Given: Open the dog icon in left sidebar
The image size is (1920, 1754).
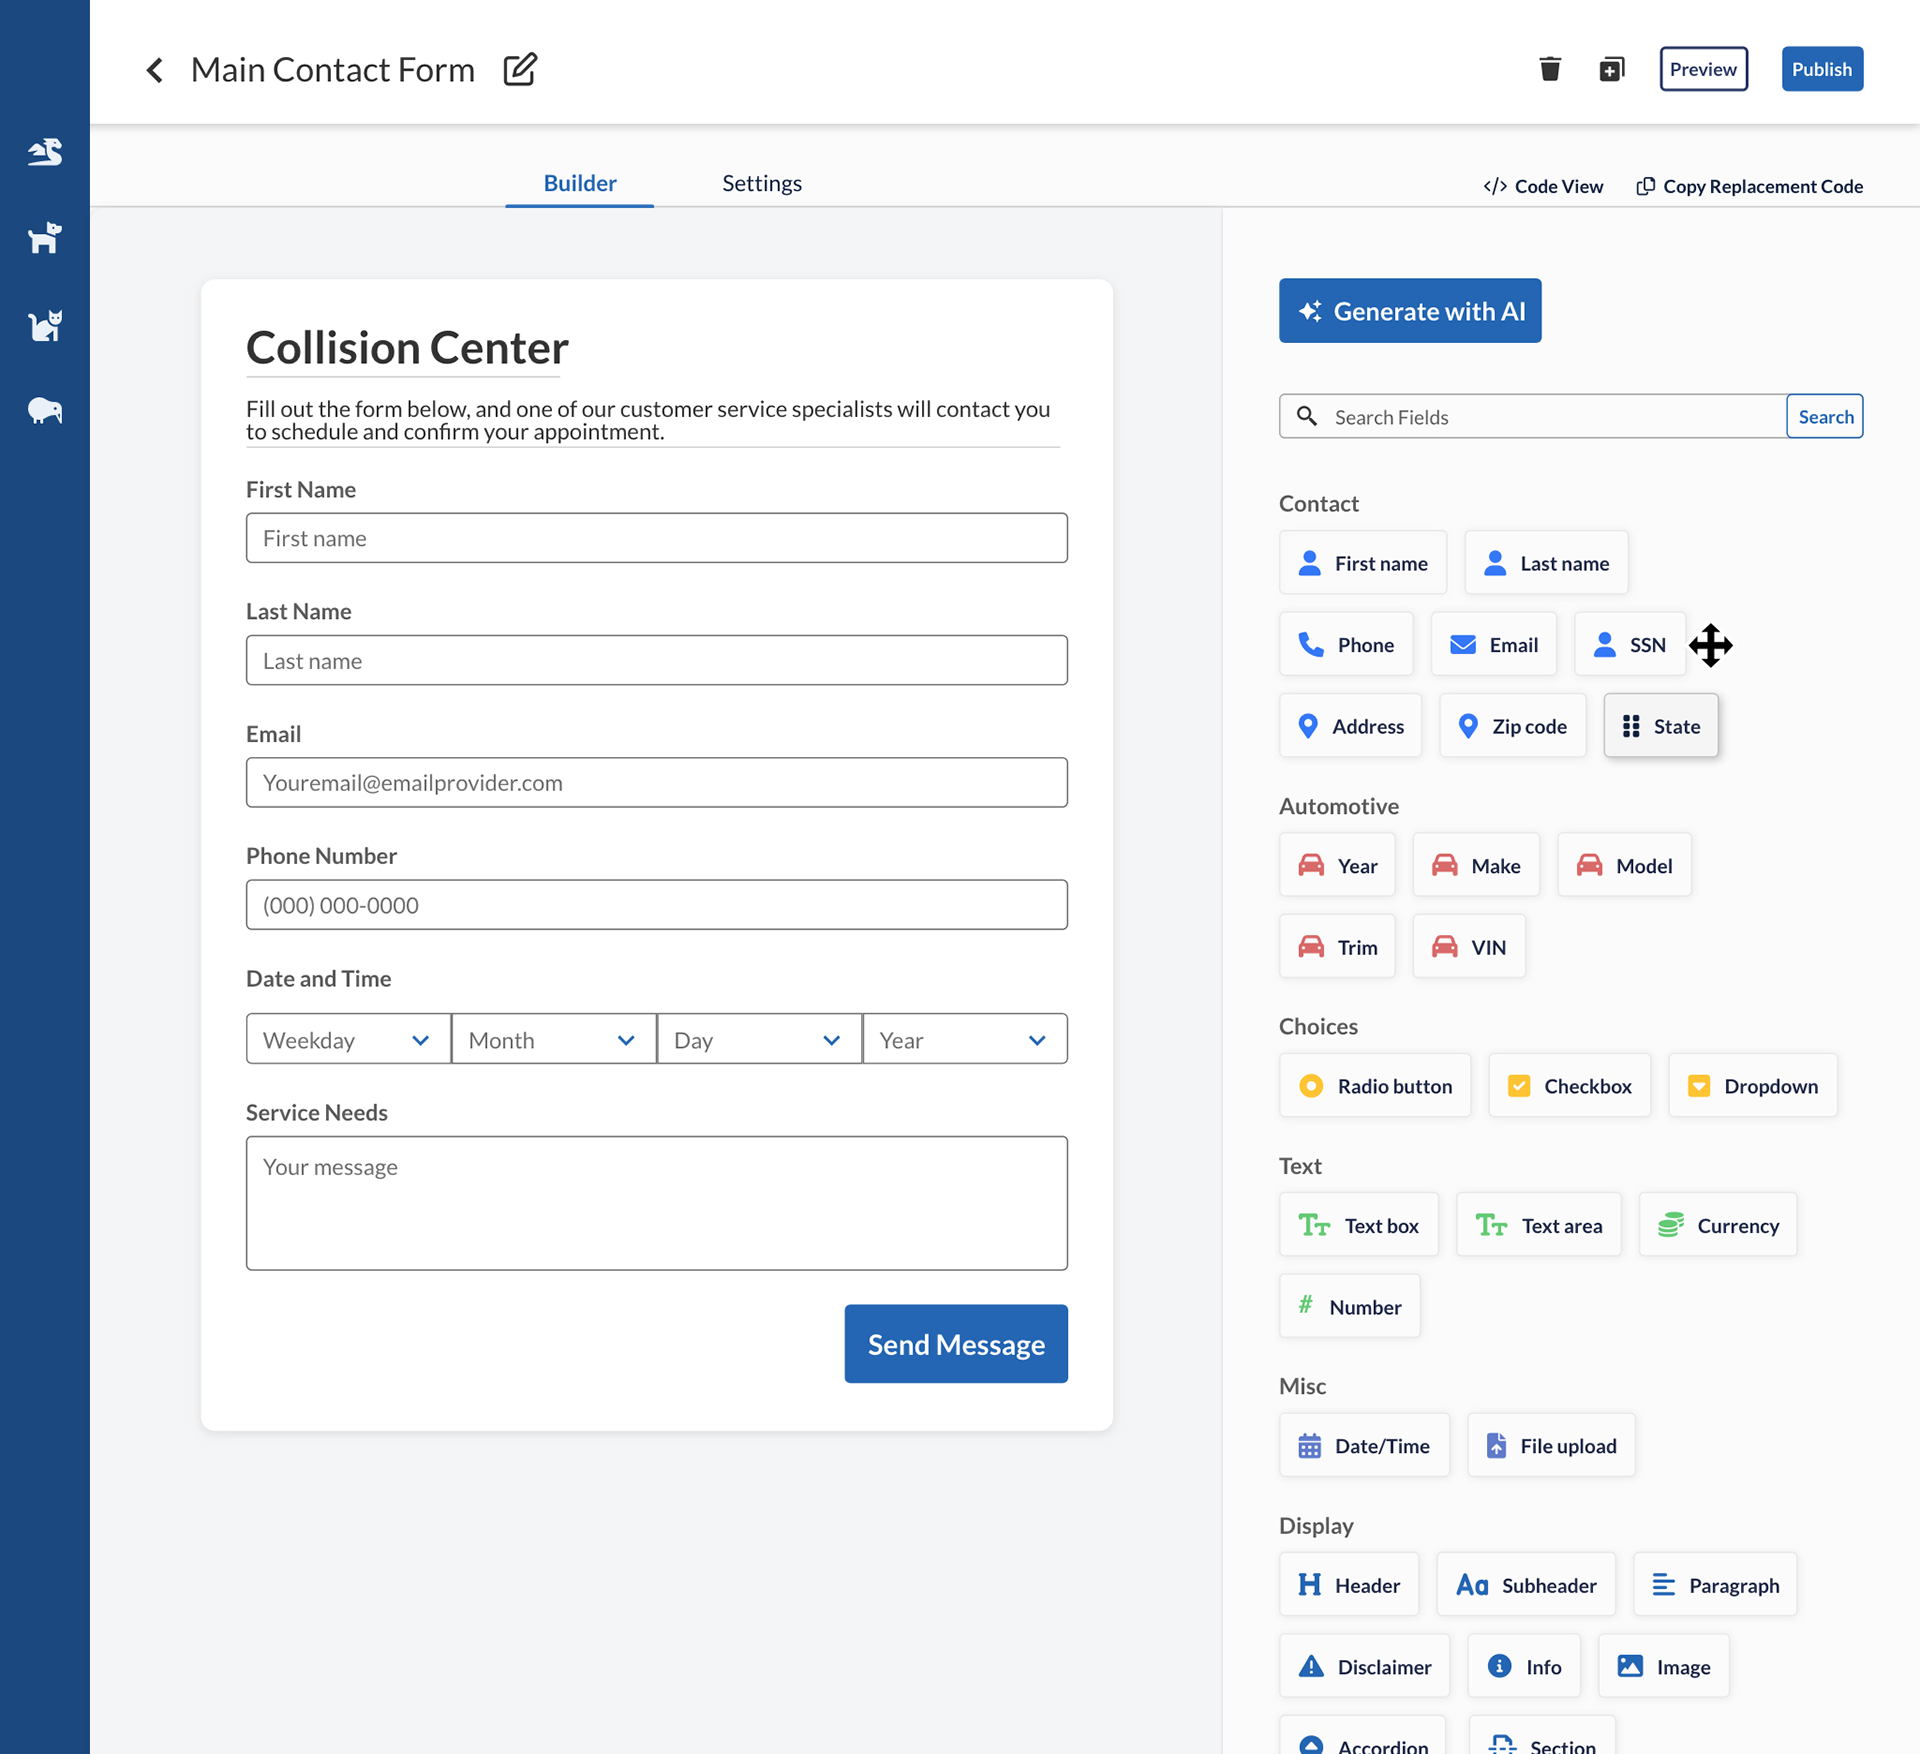Looking at the screenshot, I should 45,238.
